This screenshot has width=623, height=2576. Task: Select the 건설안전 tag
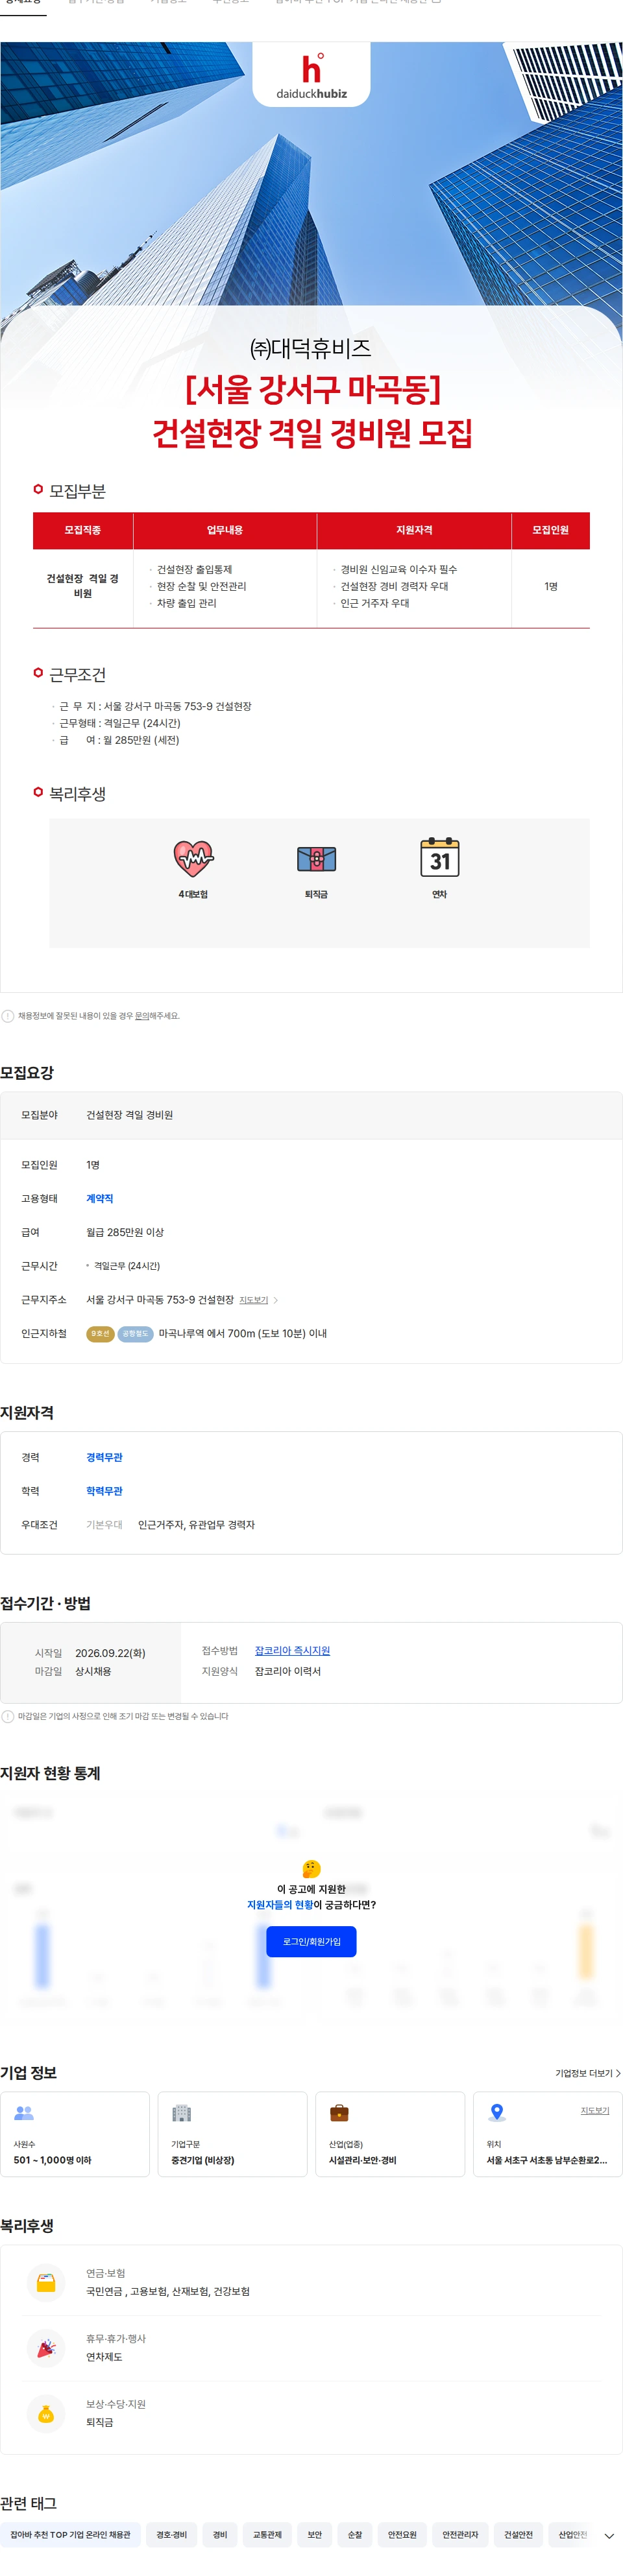click(x=518, y=2535)
